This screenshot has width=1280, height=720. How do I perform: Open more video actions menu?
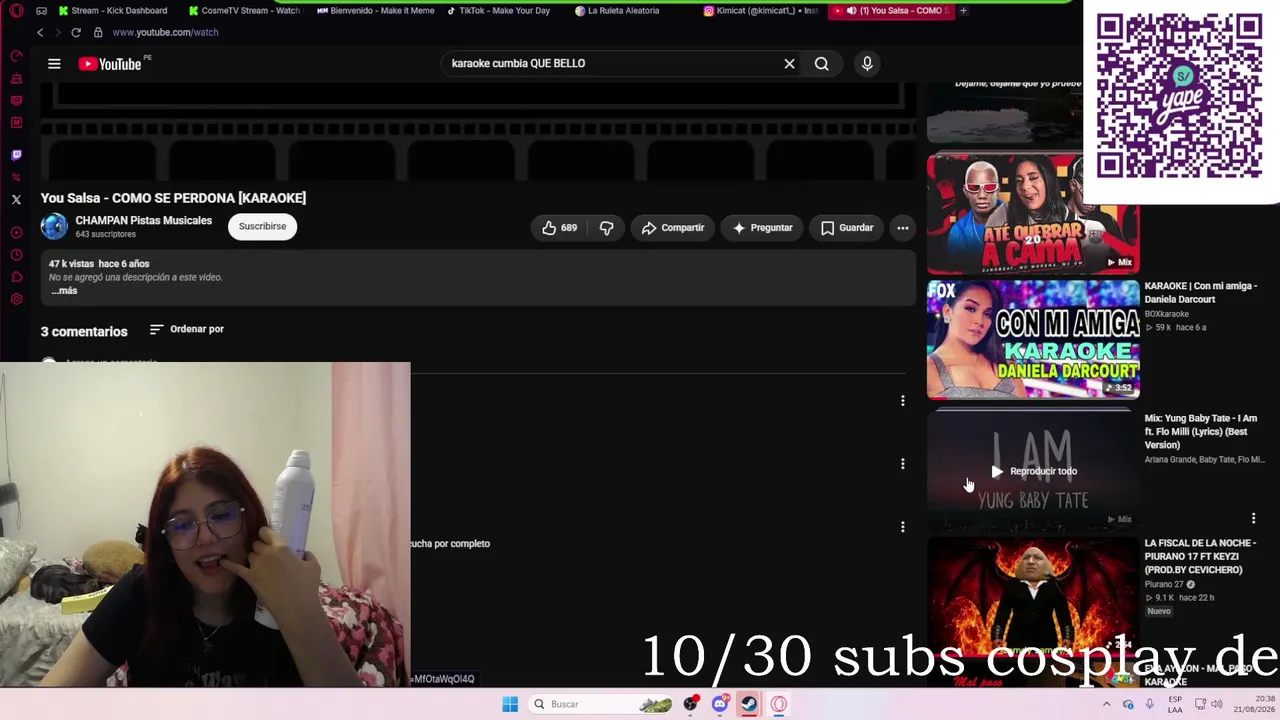tap(902, 228)
